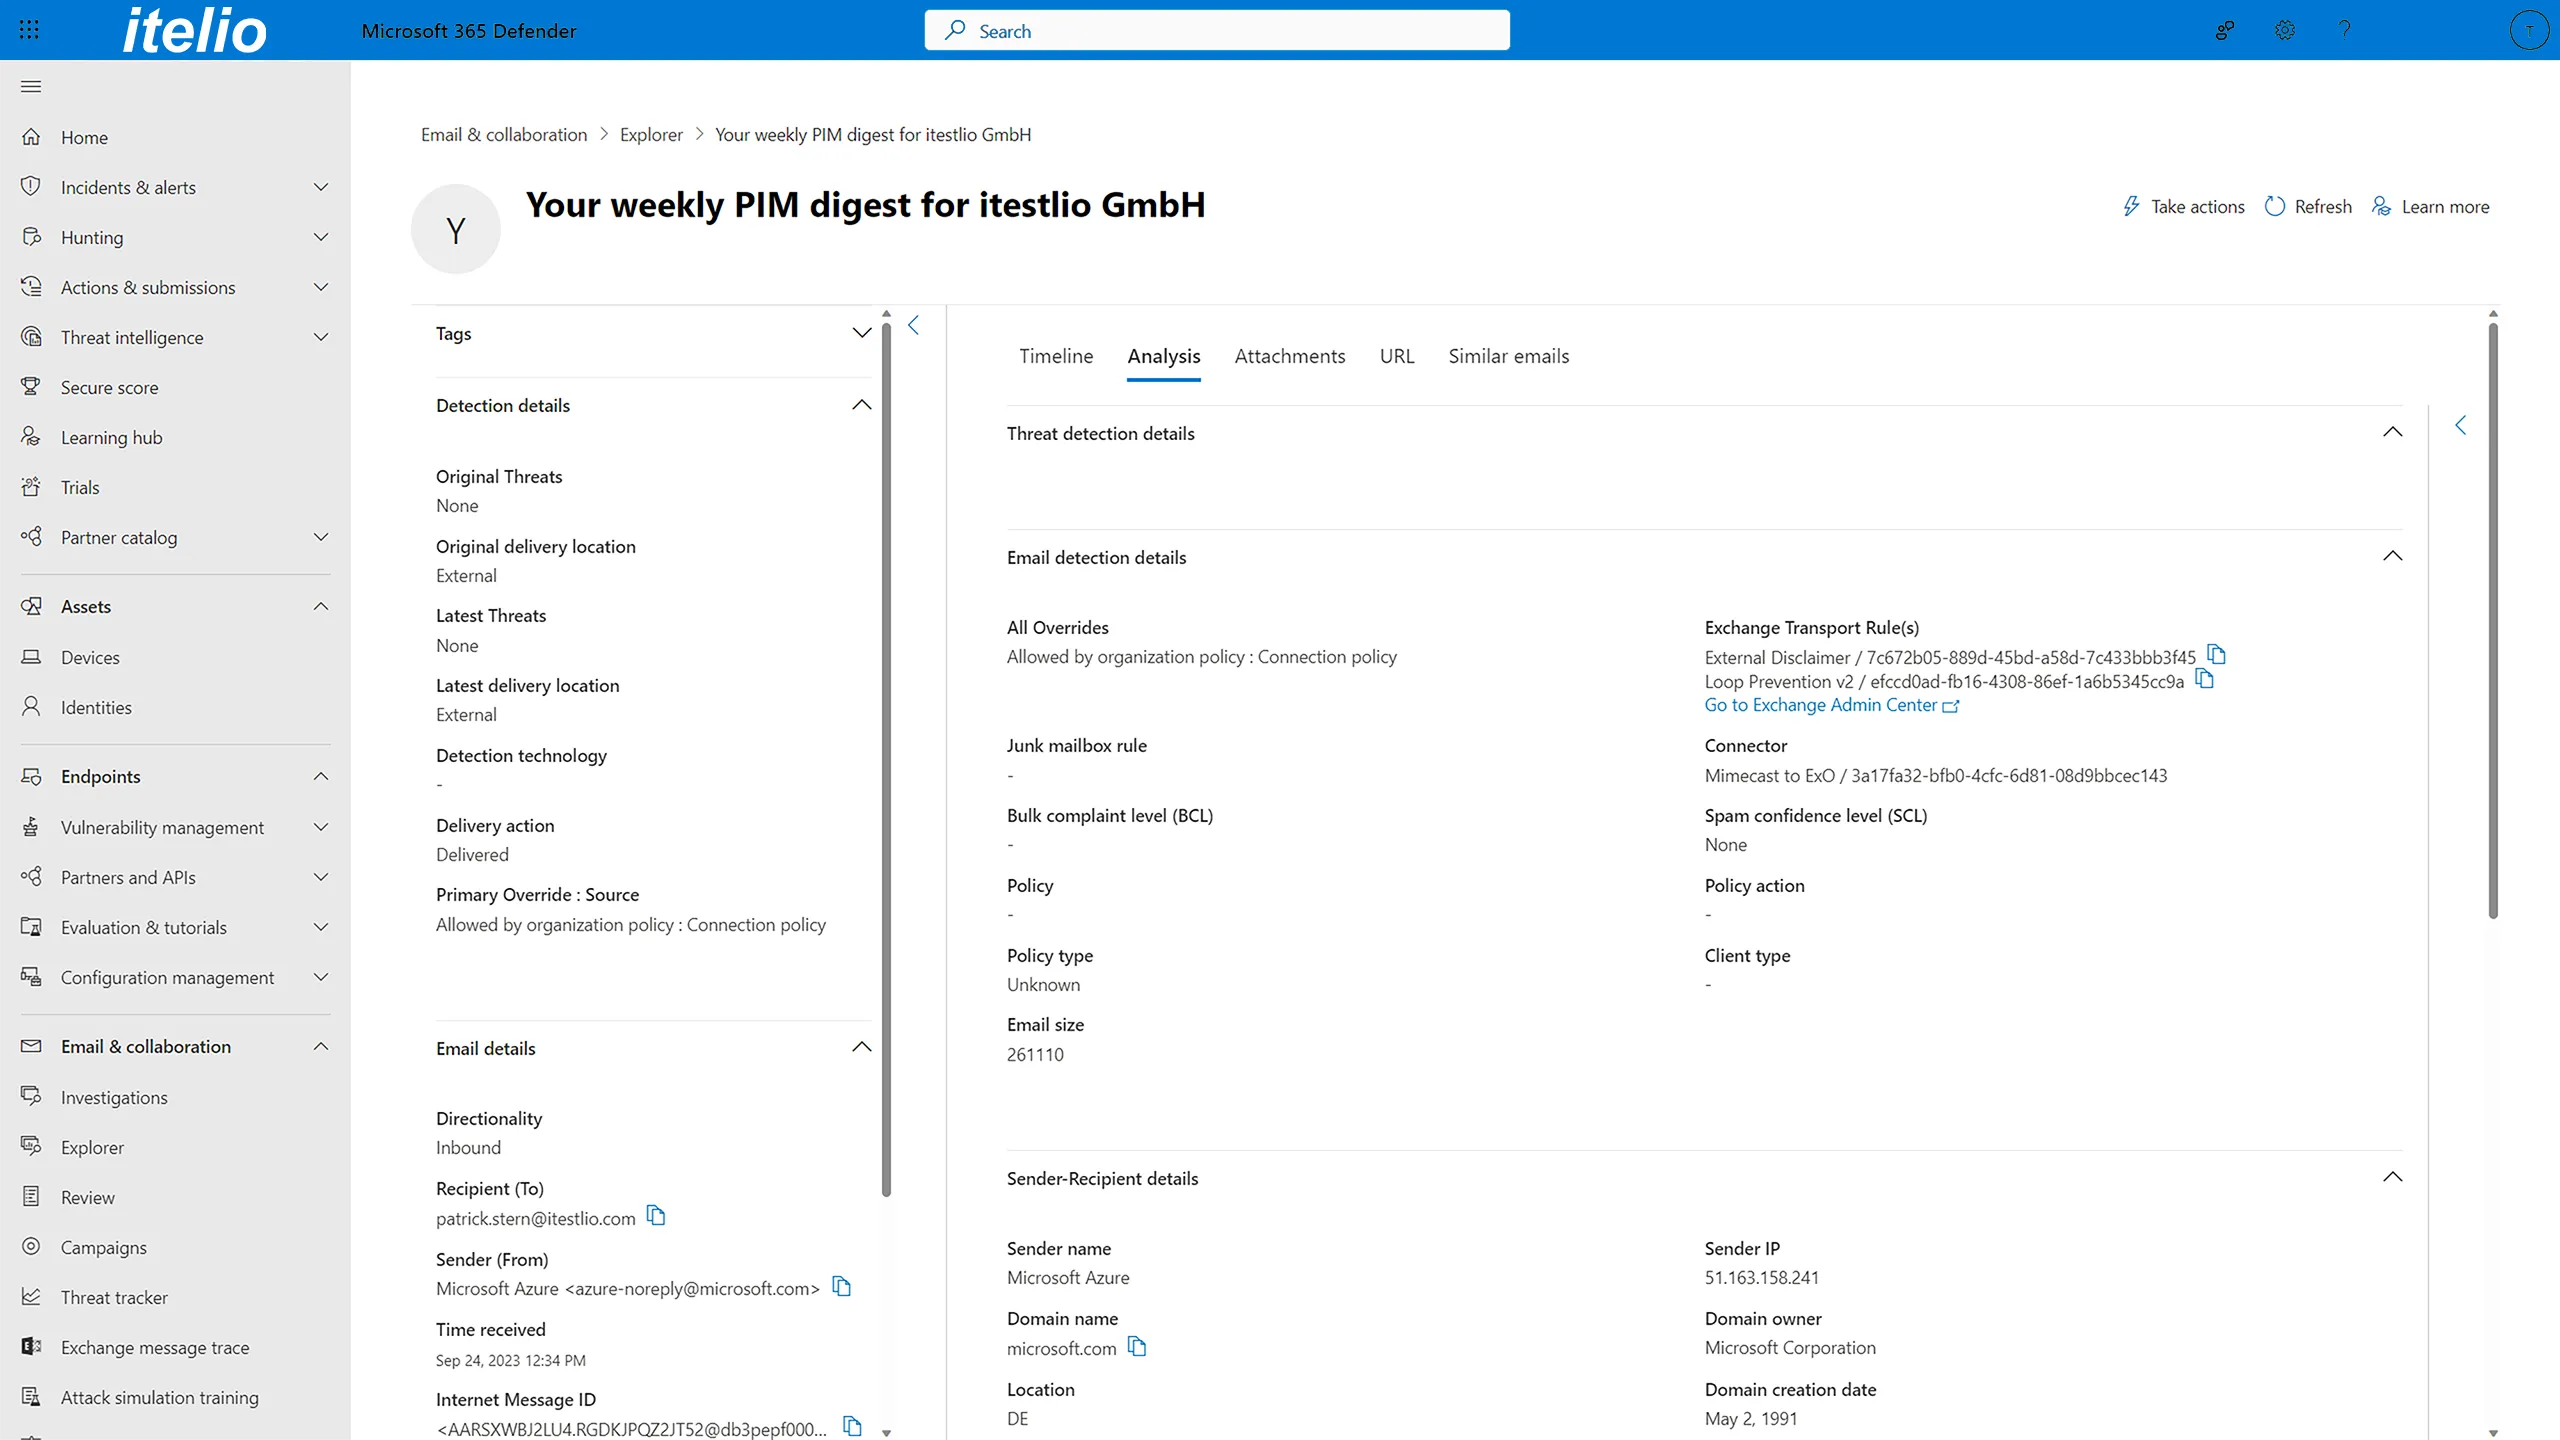Open Explorer in the sidebar
The image size is (2560, 1440).
pyautogui.click(x=92, y=1147)
